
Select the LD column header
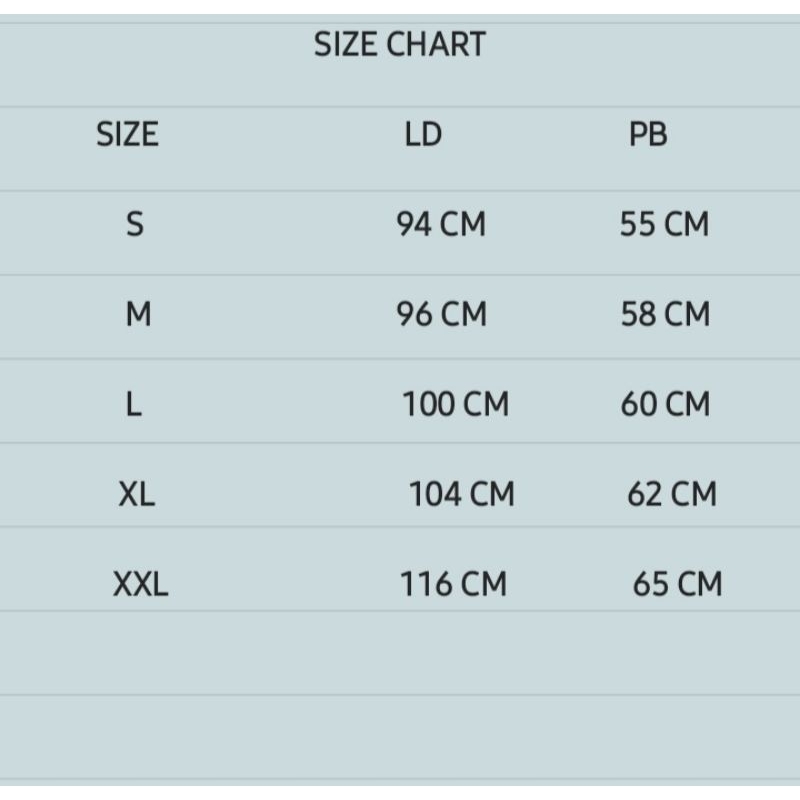pos(423,134)
